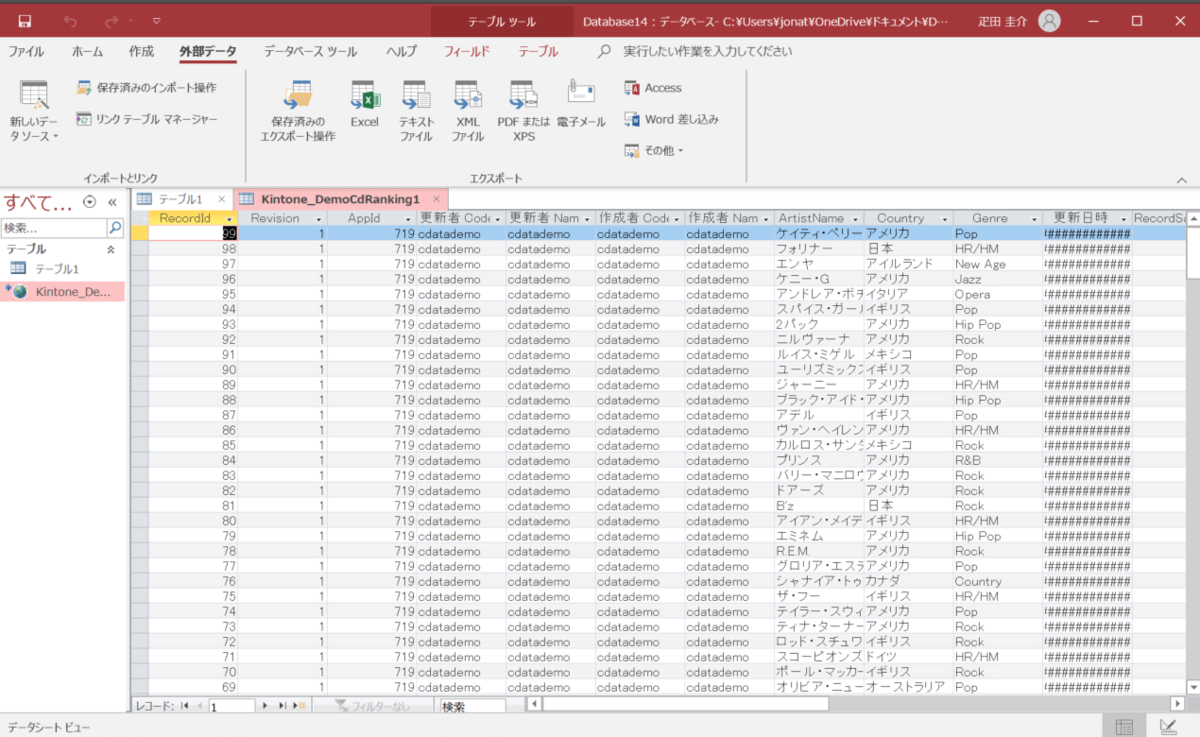Click the Word 差し込み button

point(671,119)
